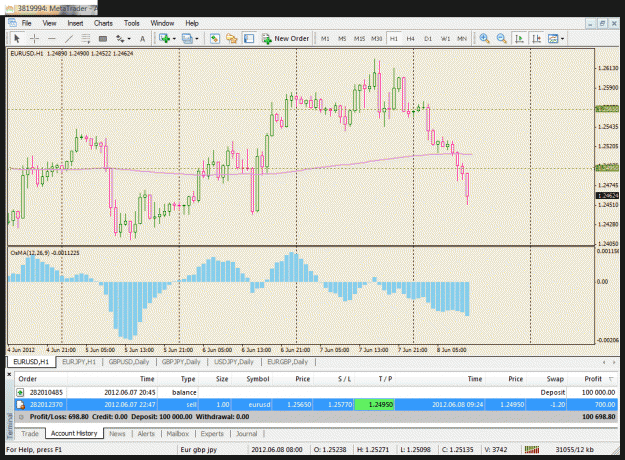Toggle Chart Shift
The width and height of the screenshot is (625, 460).
tap(537, 39)
